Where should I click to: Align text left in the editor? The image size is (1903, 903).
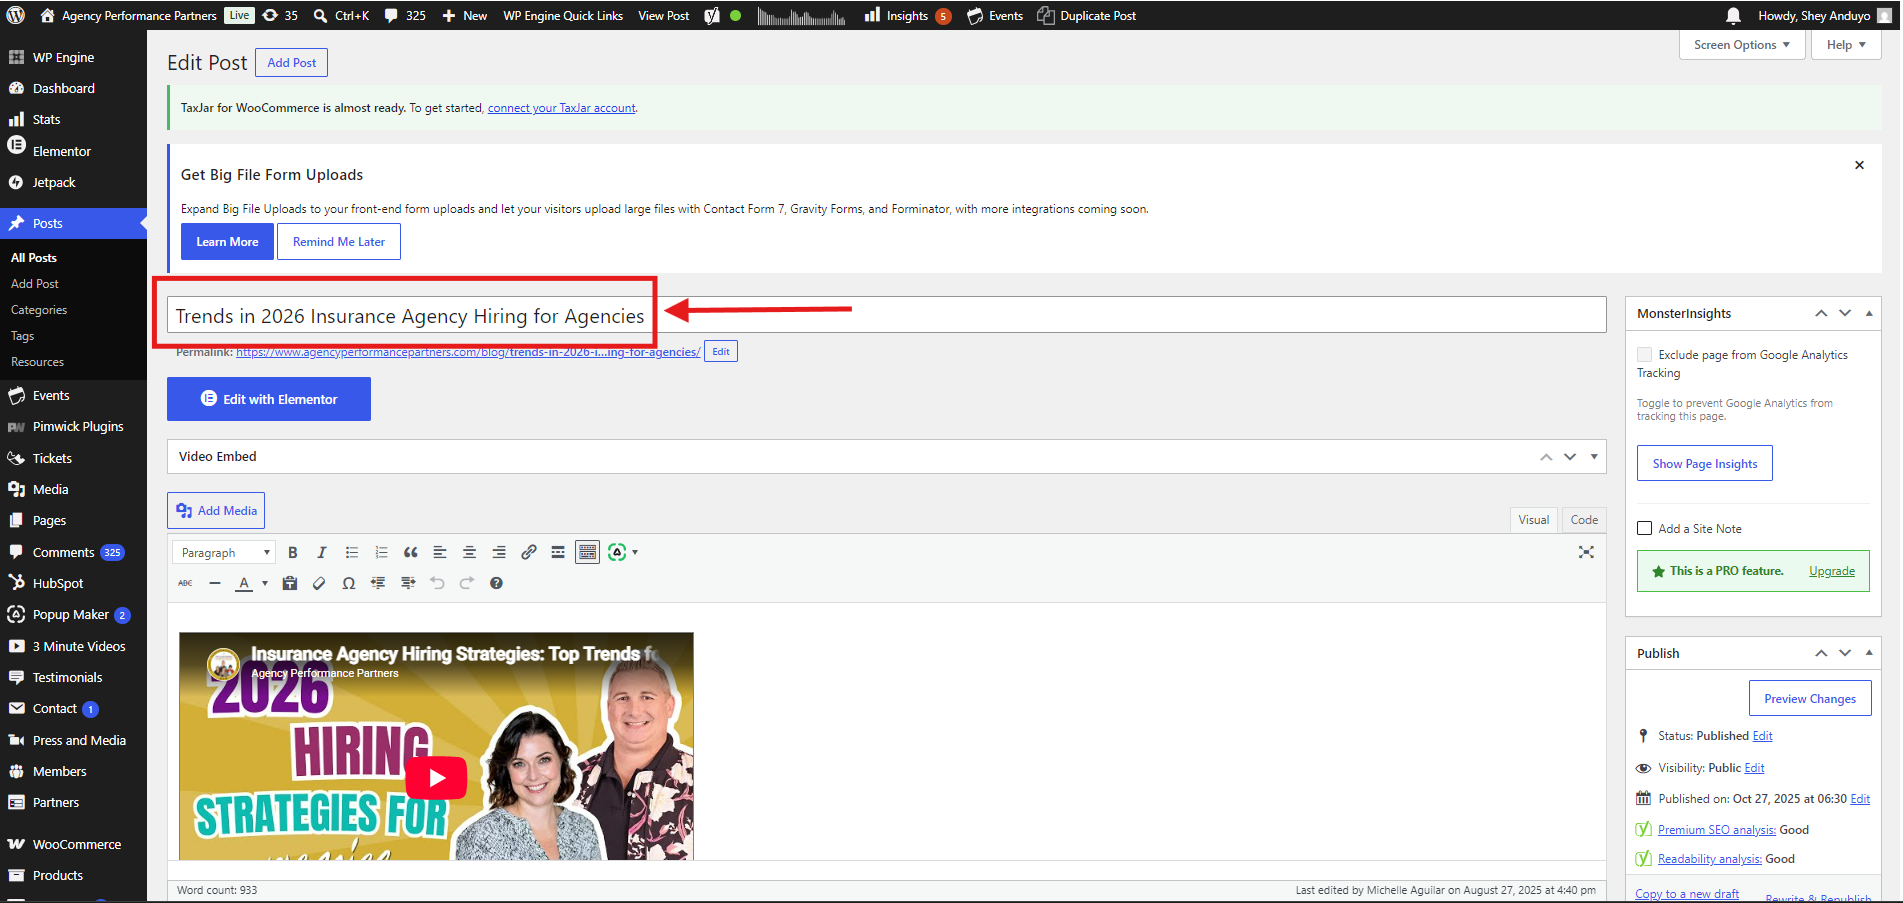pyautogui.click(x=440, y=552)
